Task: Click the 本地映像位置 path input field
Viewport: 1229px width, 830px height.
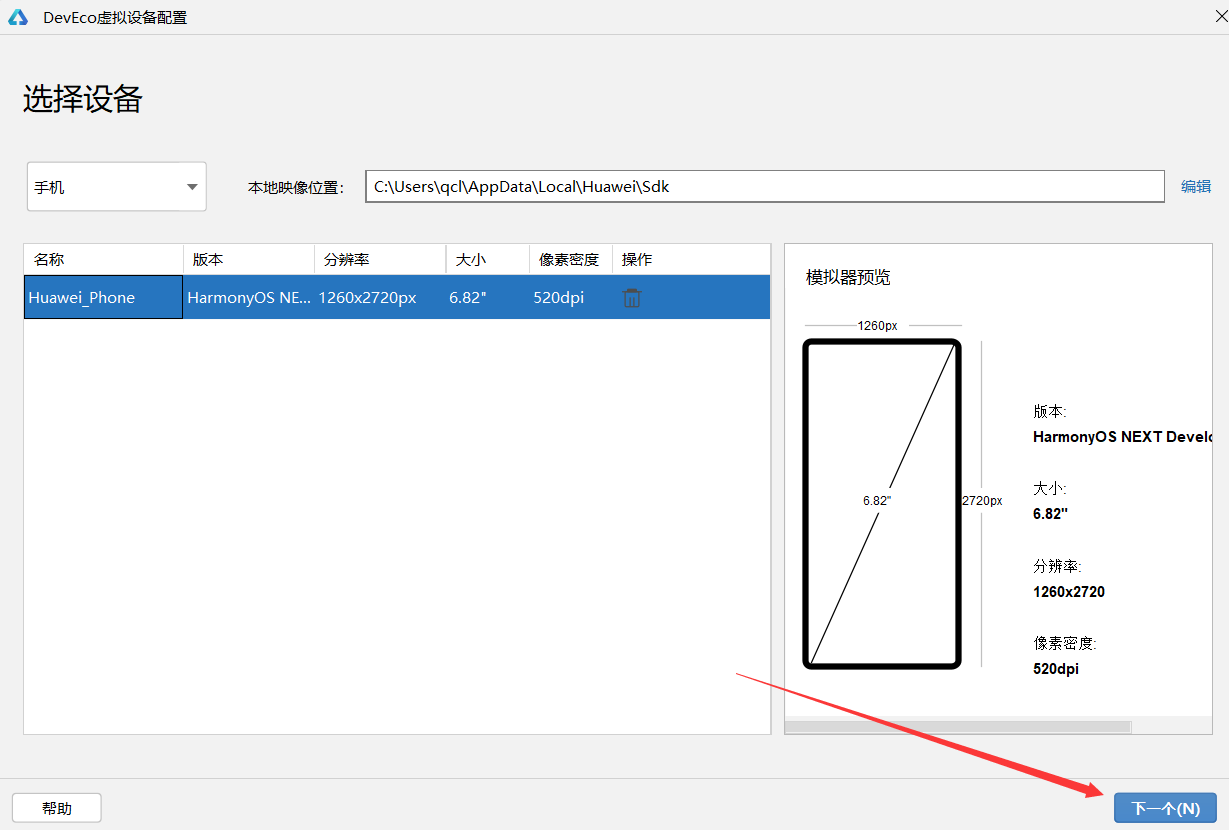Action: tap(764, 186)
